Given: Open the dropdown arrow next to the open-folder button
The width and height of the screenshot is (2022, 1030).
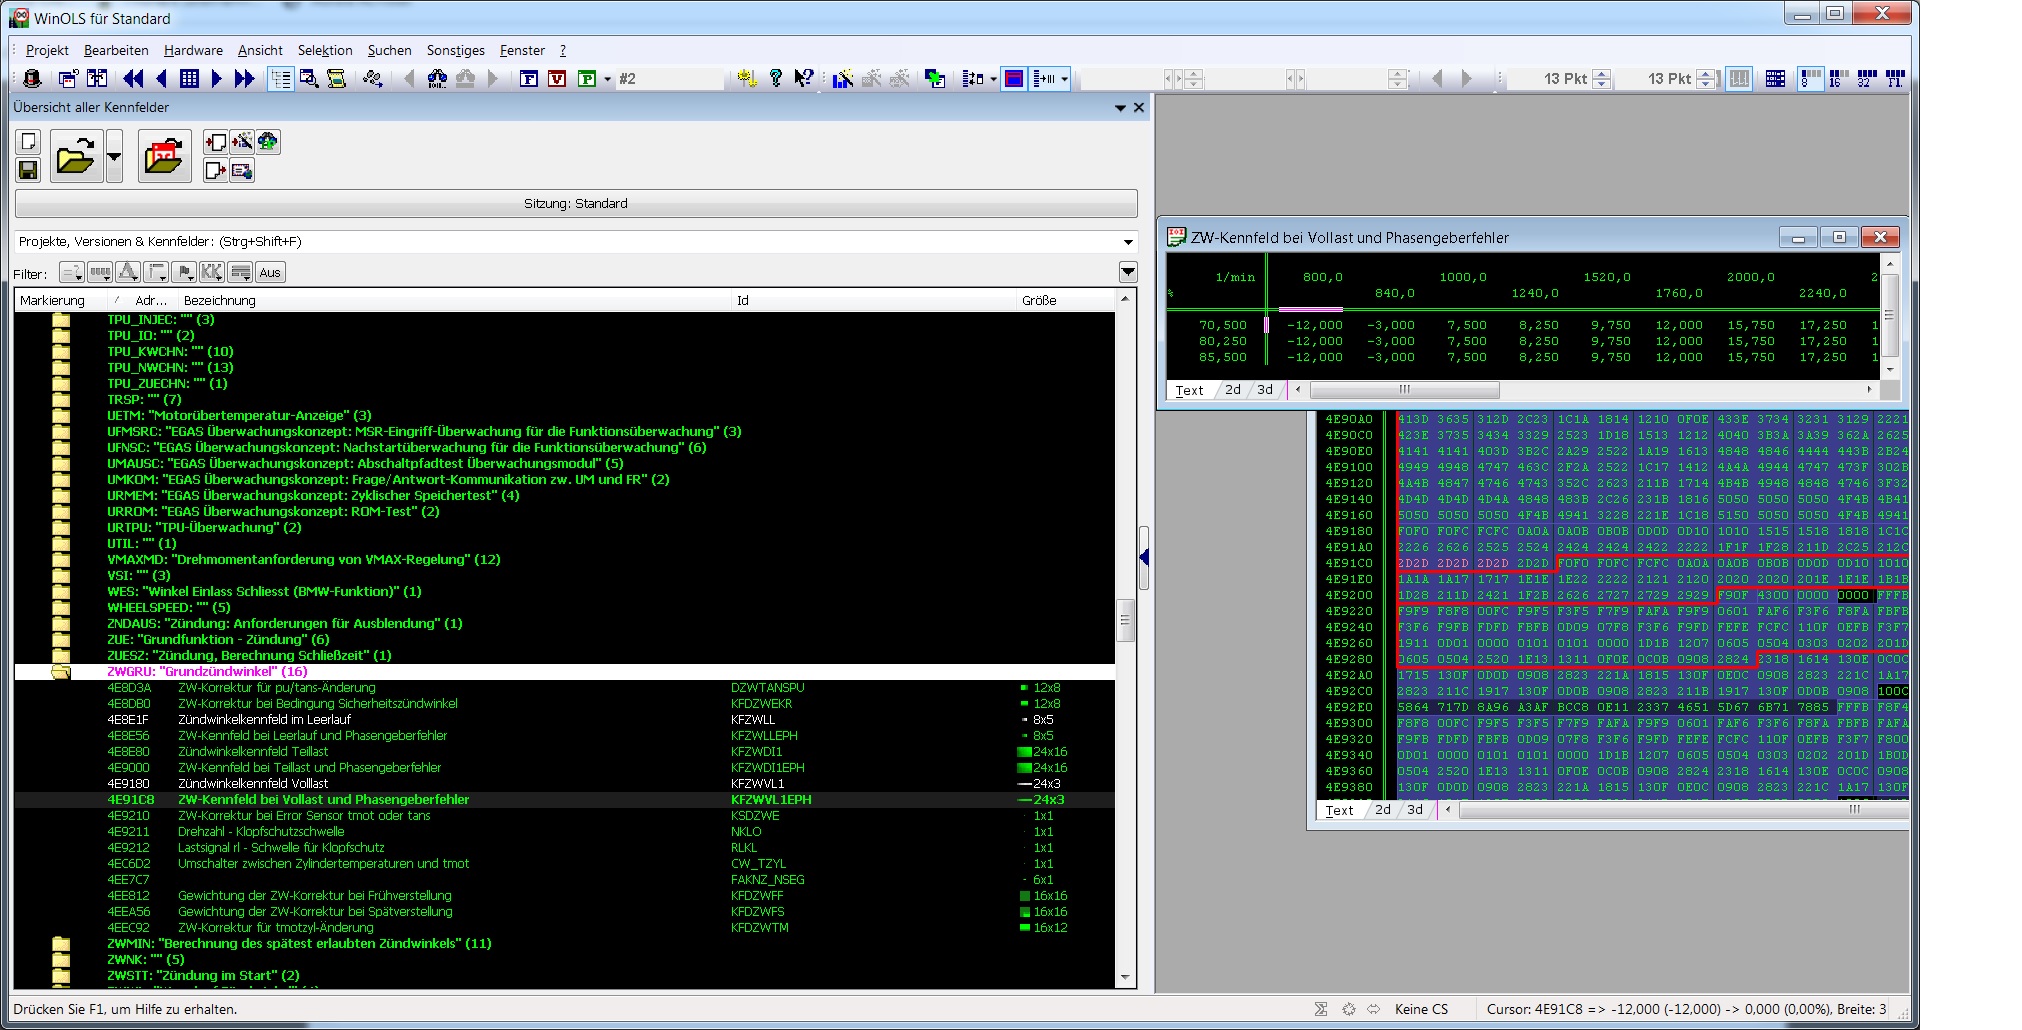Looking at the screenshot, I should pyautogui.click(x=114, y=156).
